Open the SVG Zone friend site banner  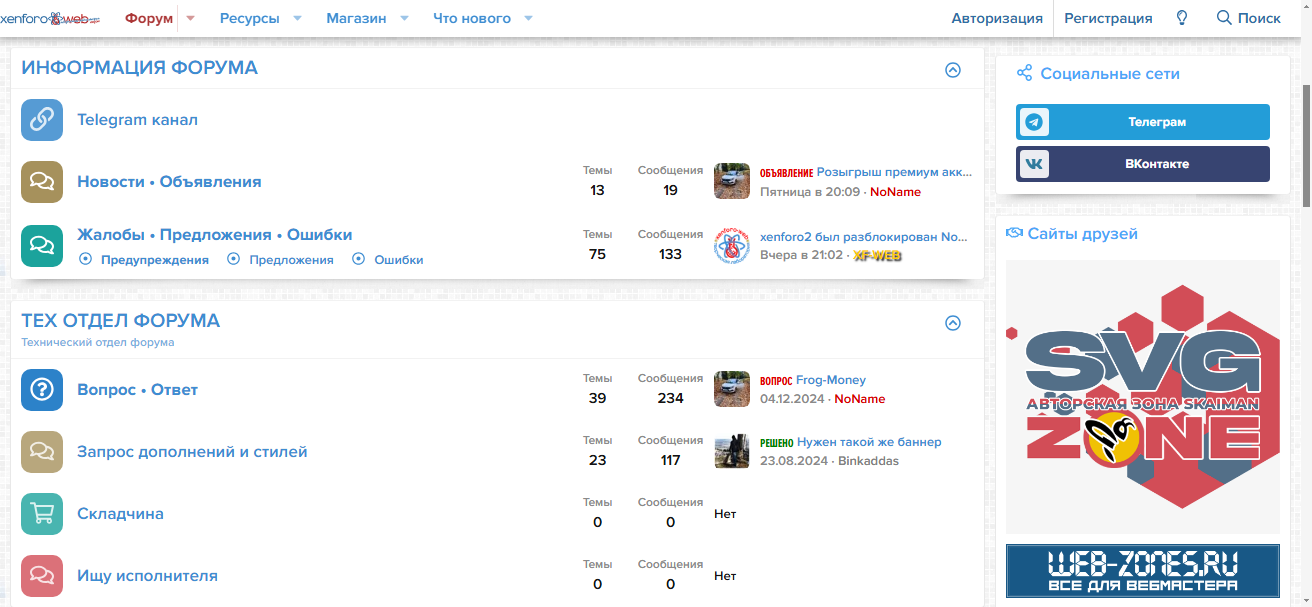[1143, 396]
